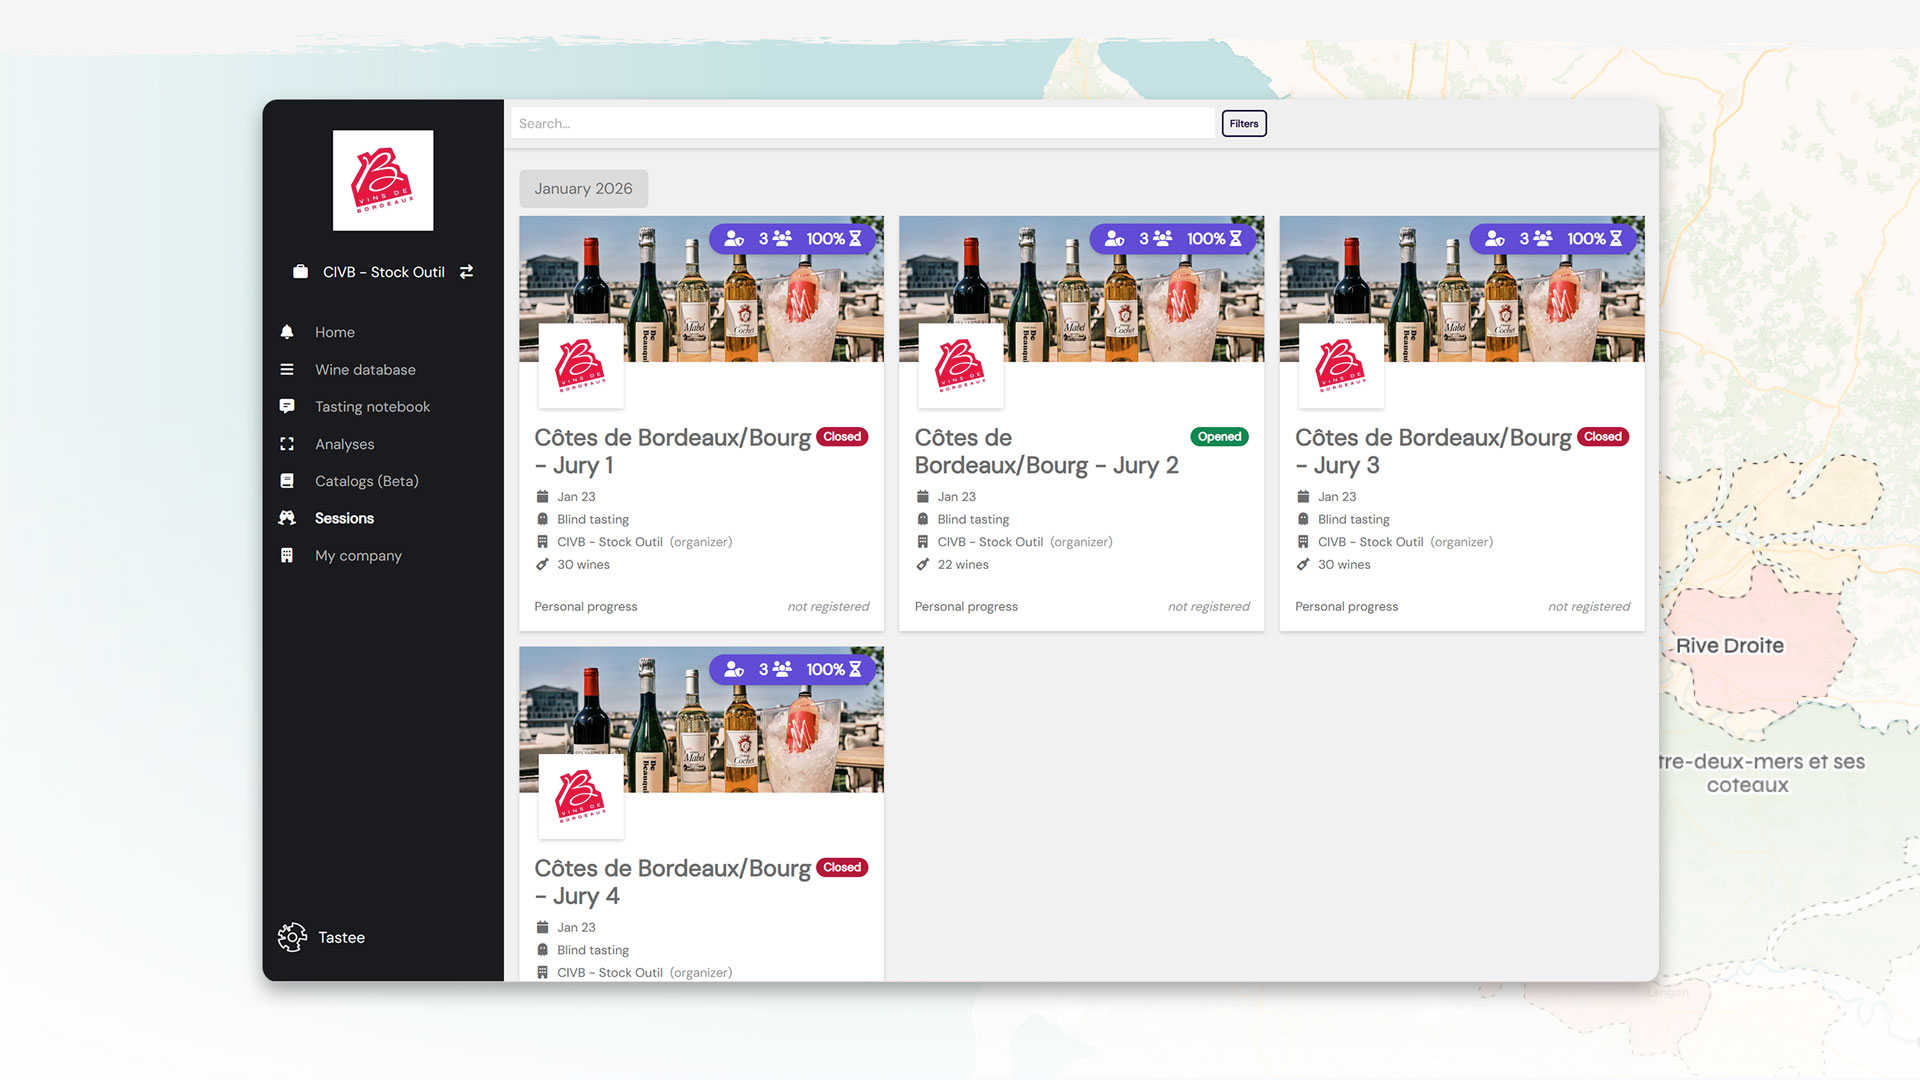Screen dimensions: 1920x1080
Task: Switch workspace using the swap arrows icon
Action: [x=466, y=271]
